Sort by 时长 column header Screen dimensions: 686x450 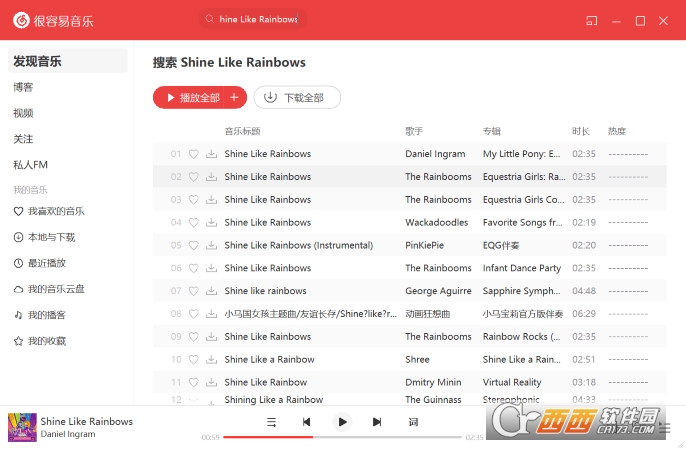(x=581, y=131)
